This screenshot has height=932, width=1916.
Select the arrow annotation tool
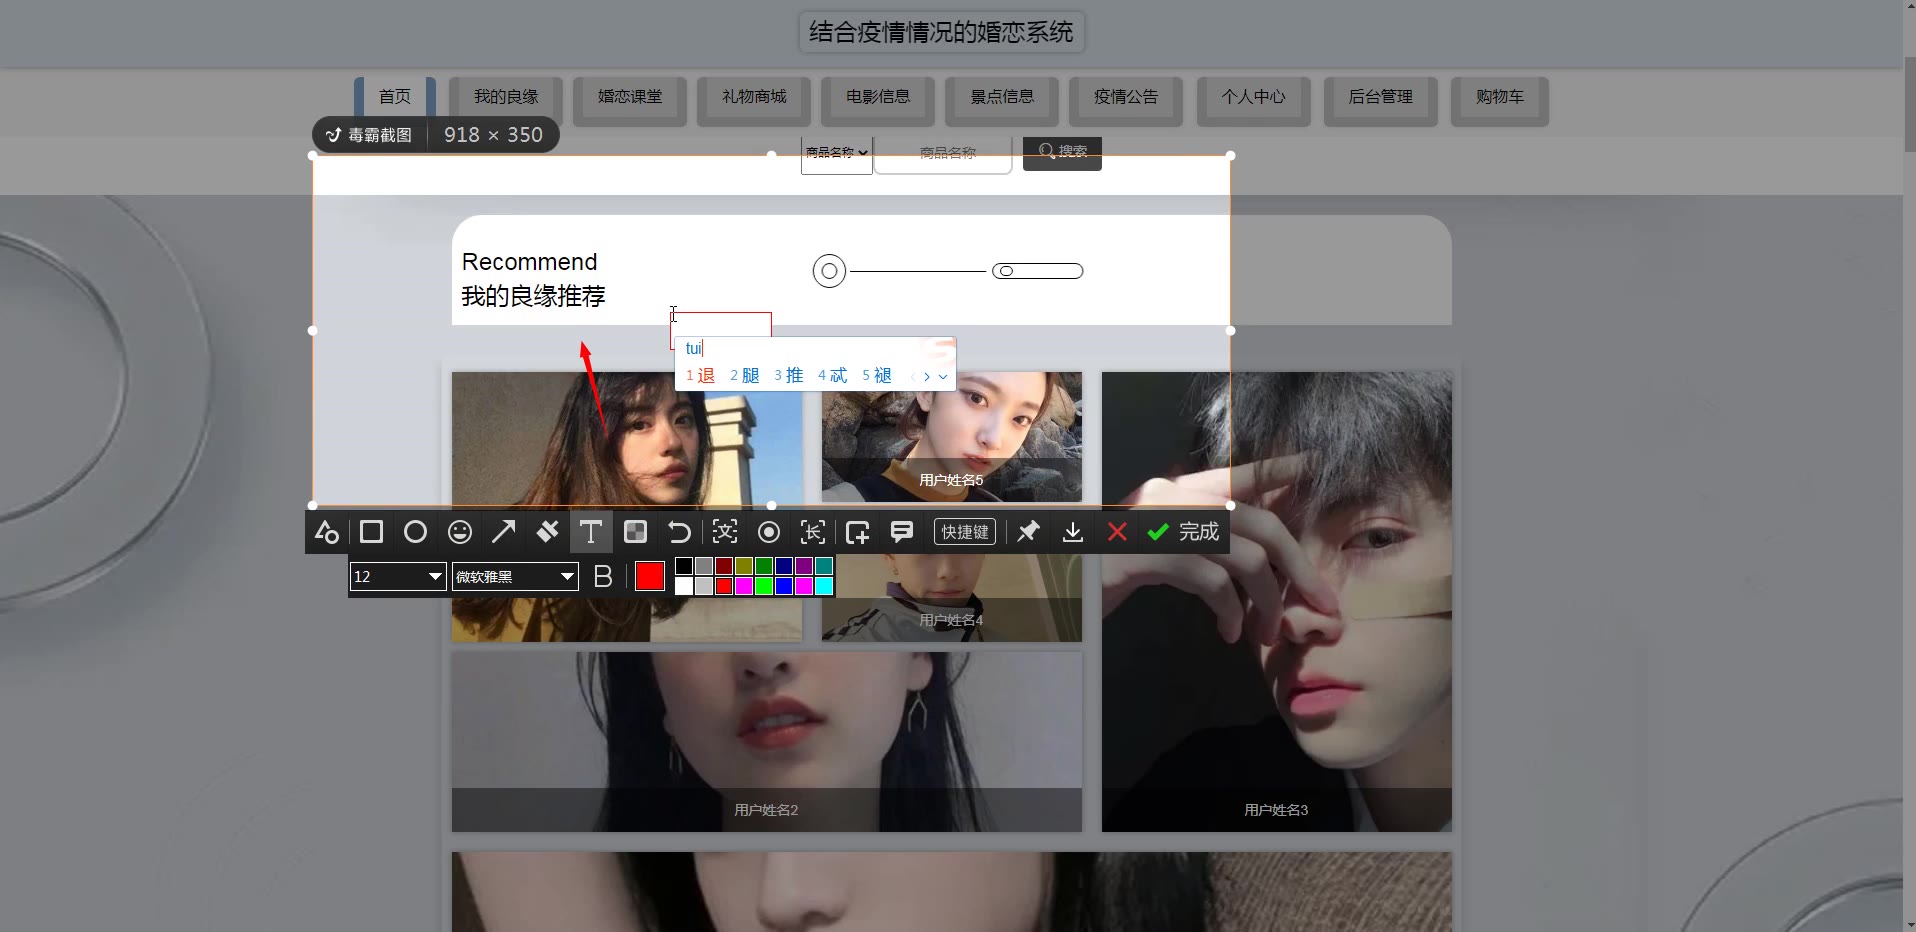[x=503, y=532]
